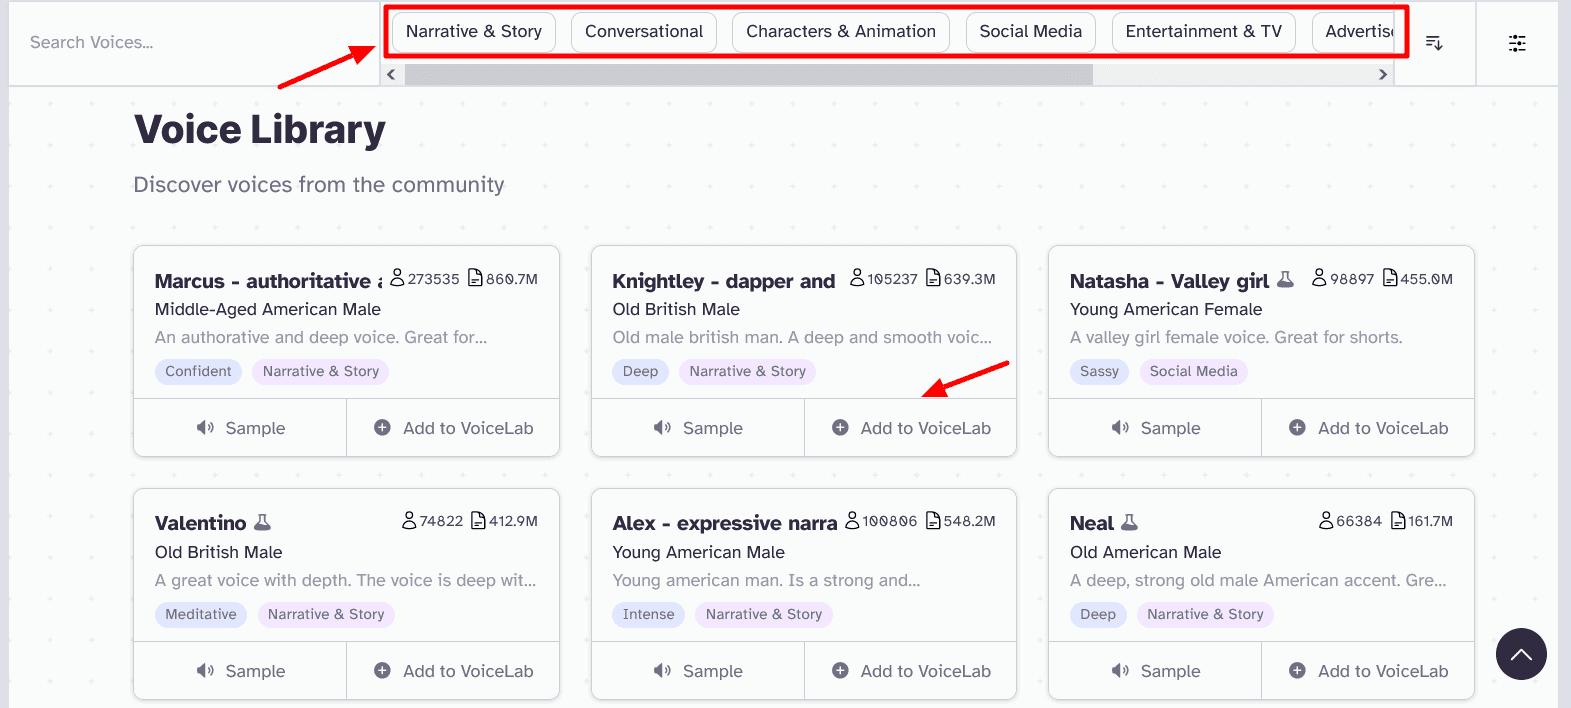Click the flask icon beside Valentino
Viewport: 1571px width, 708px height.
tap(263, 522)
